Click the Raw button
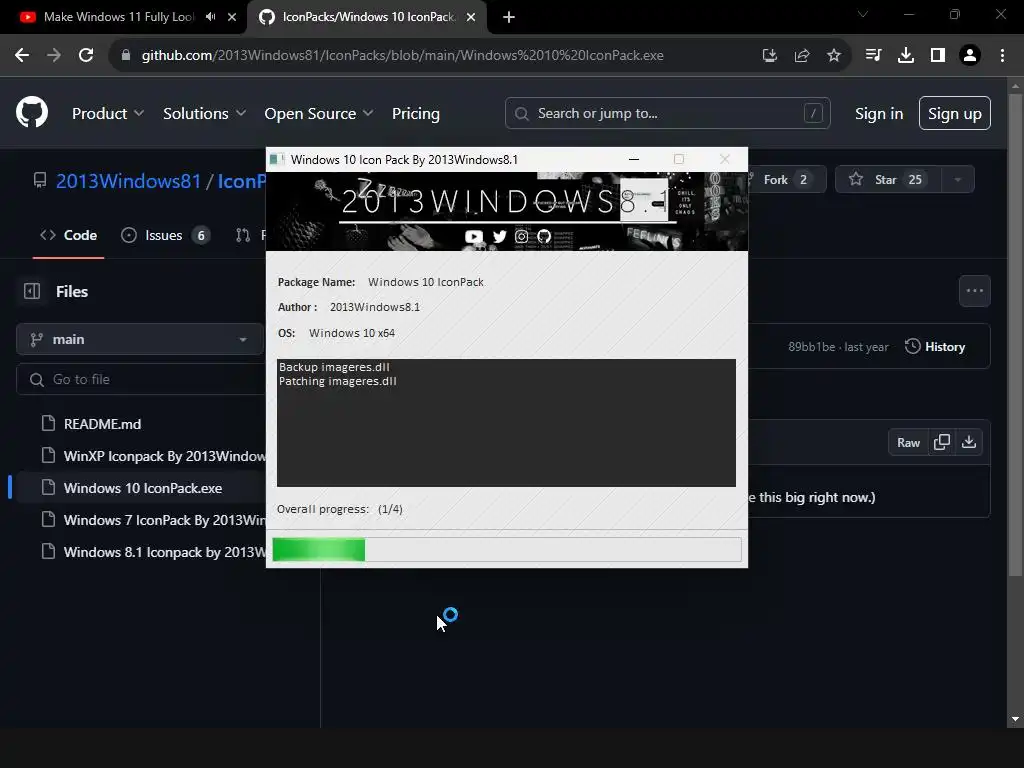 908,442
